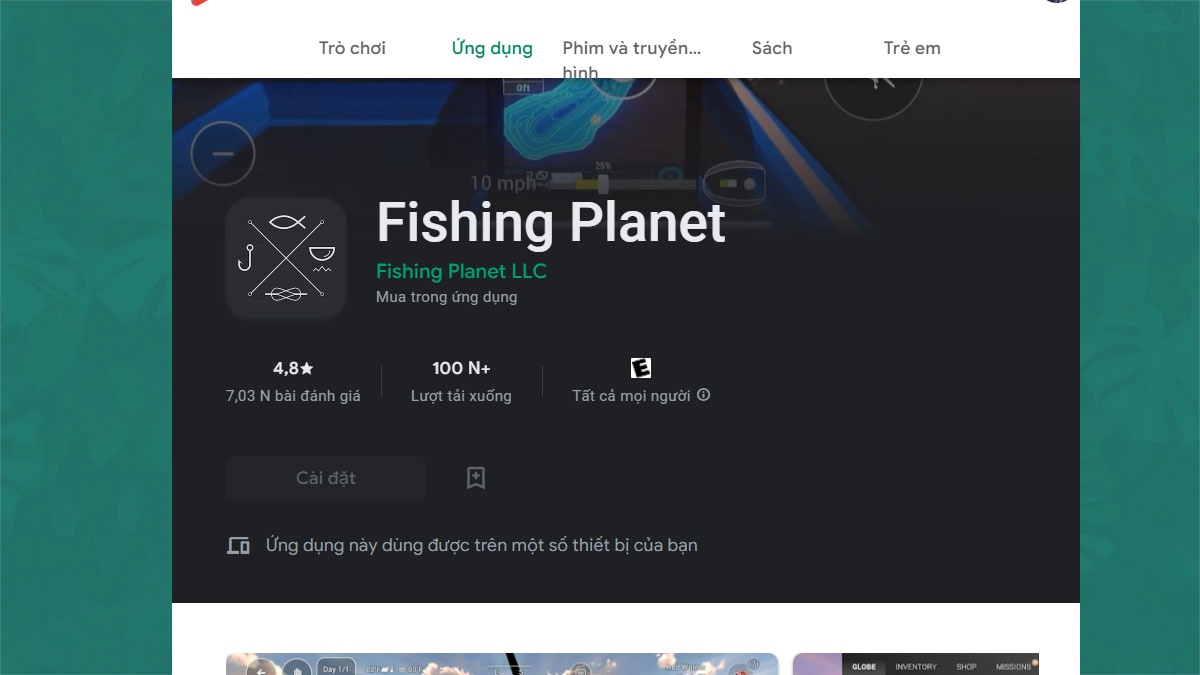Click the device compatibility icon
This screenshot has width=1200, height=675.
click(238, 545)
